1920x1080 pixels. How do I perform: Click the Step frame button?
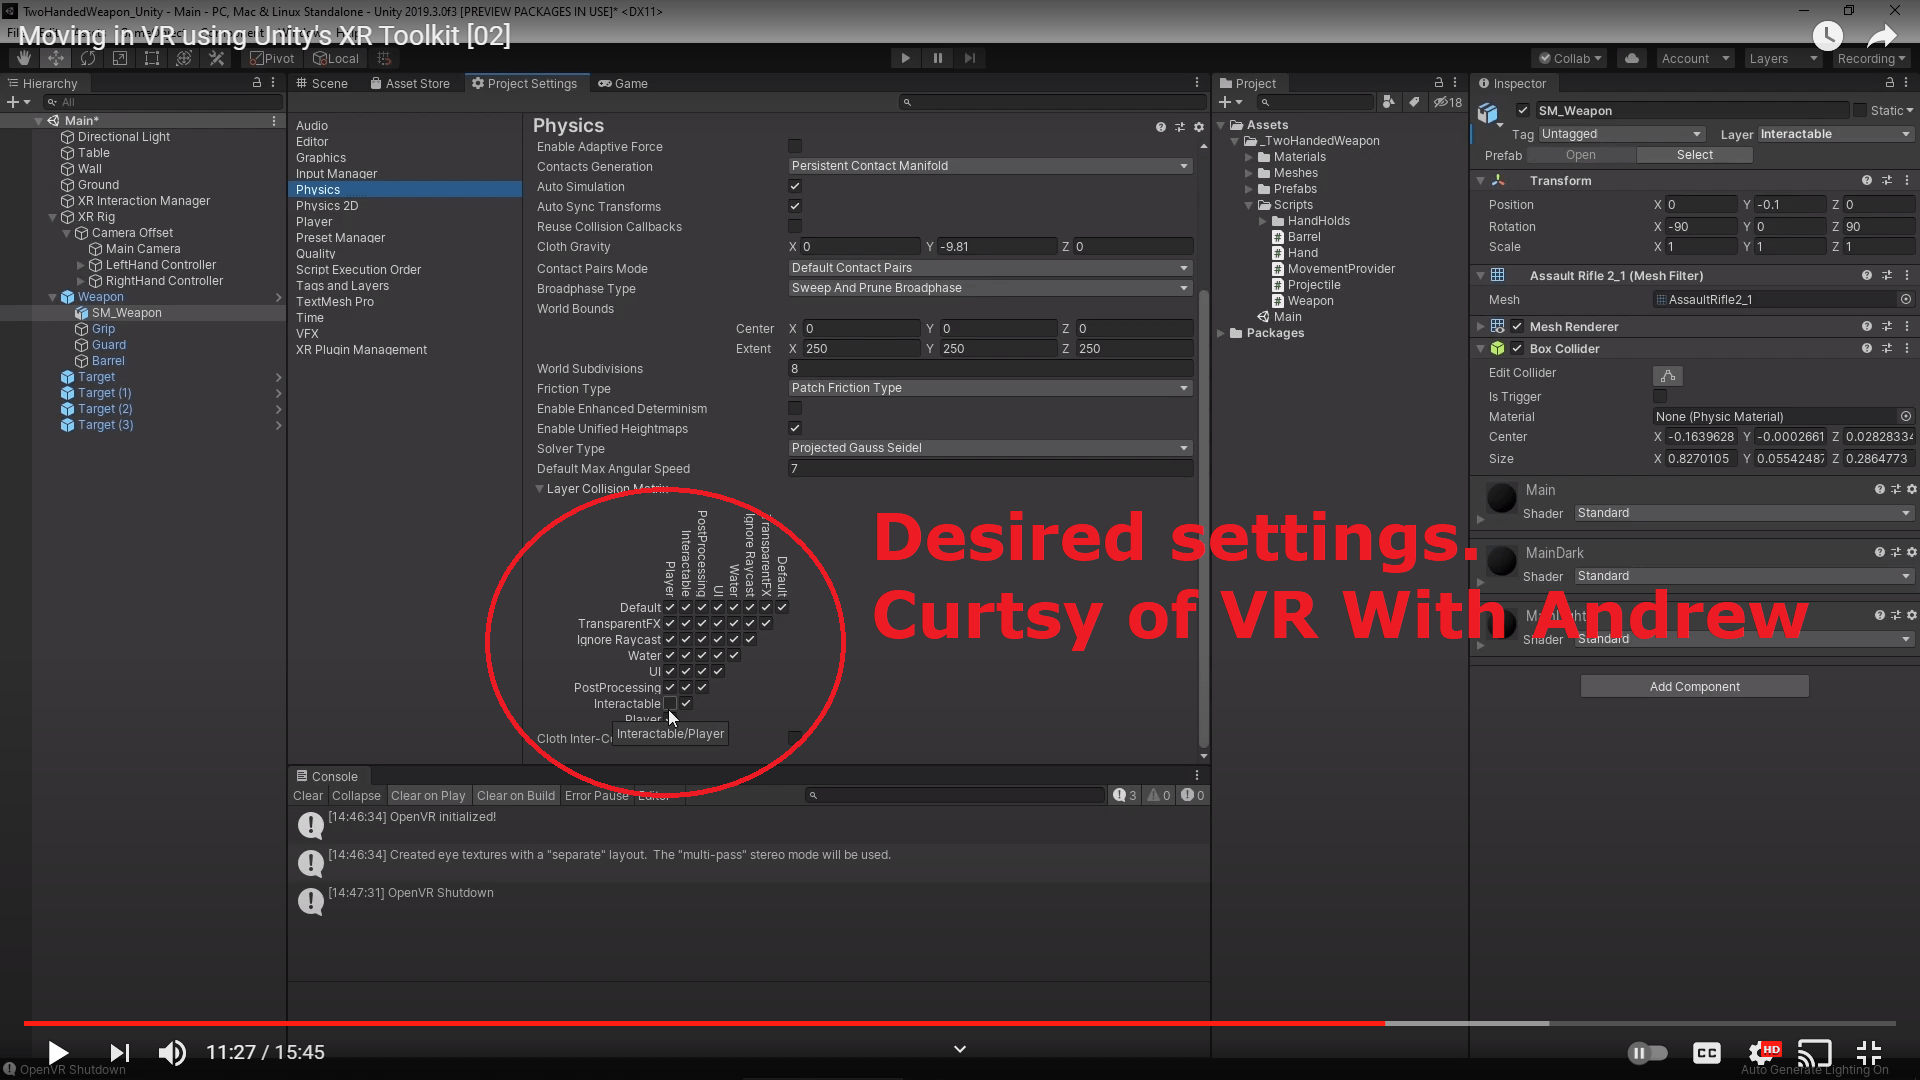click(969, 58)
